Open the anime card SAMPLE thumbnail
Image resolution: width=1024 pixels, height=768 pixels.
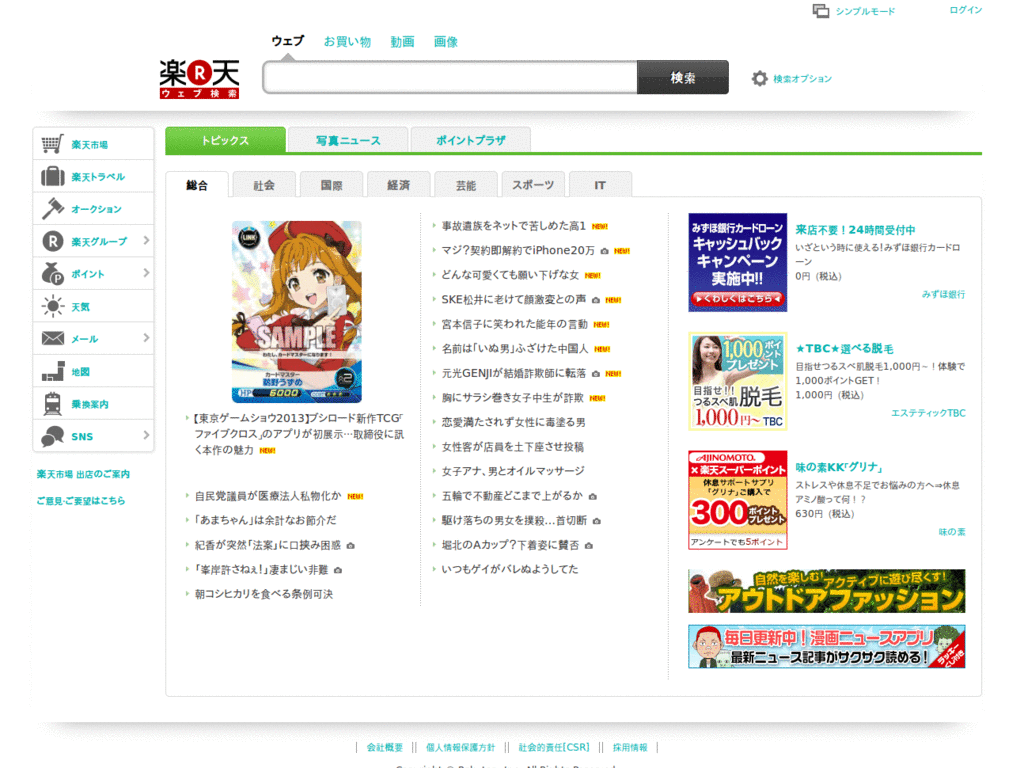coord(296,312)
